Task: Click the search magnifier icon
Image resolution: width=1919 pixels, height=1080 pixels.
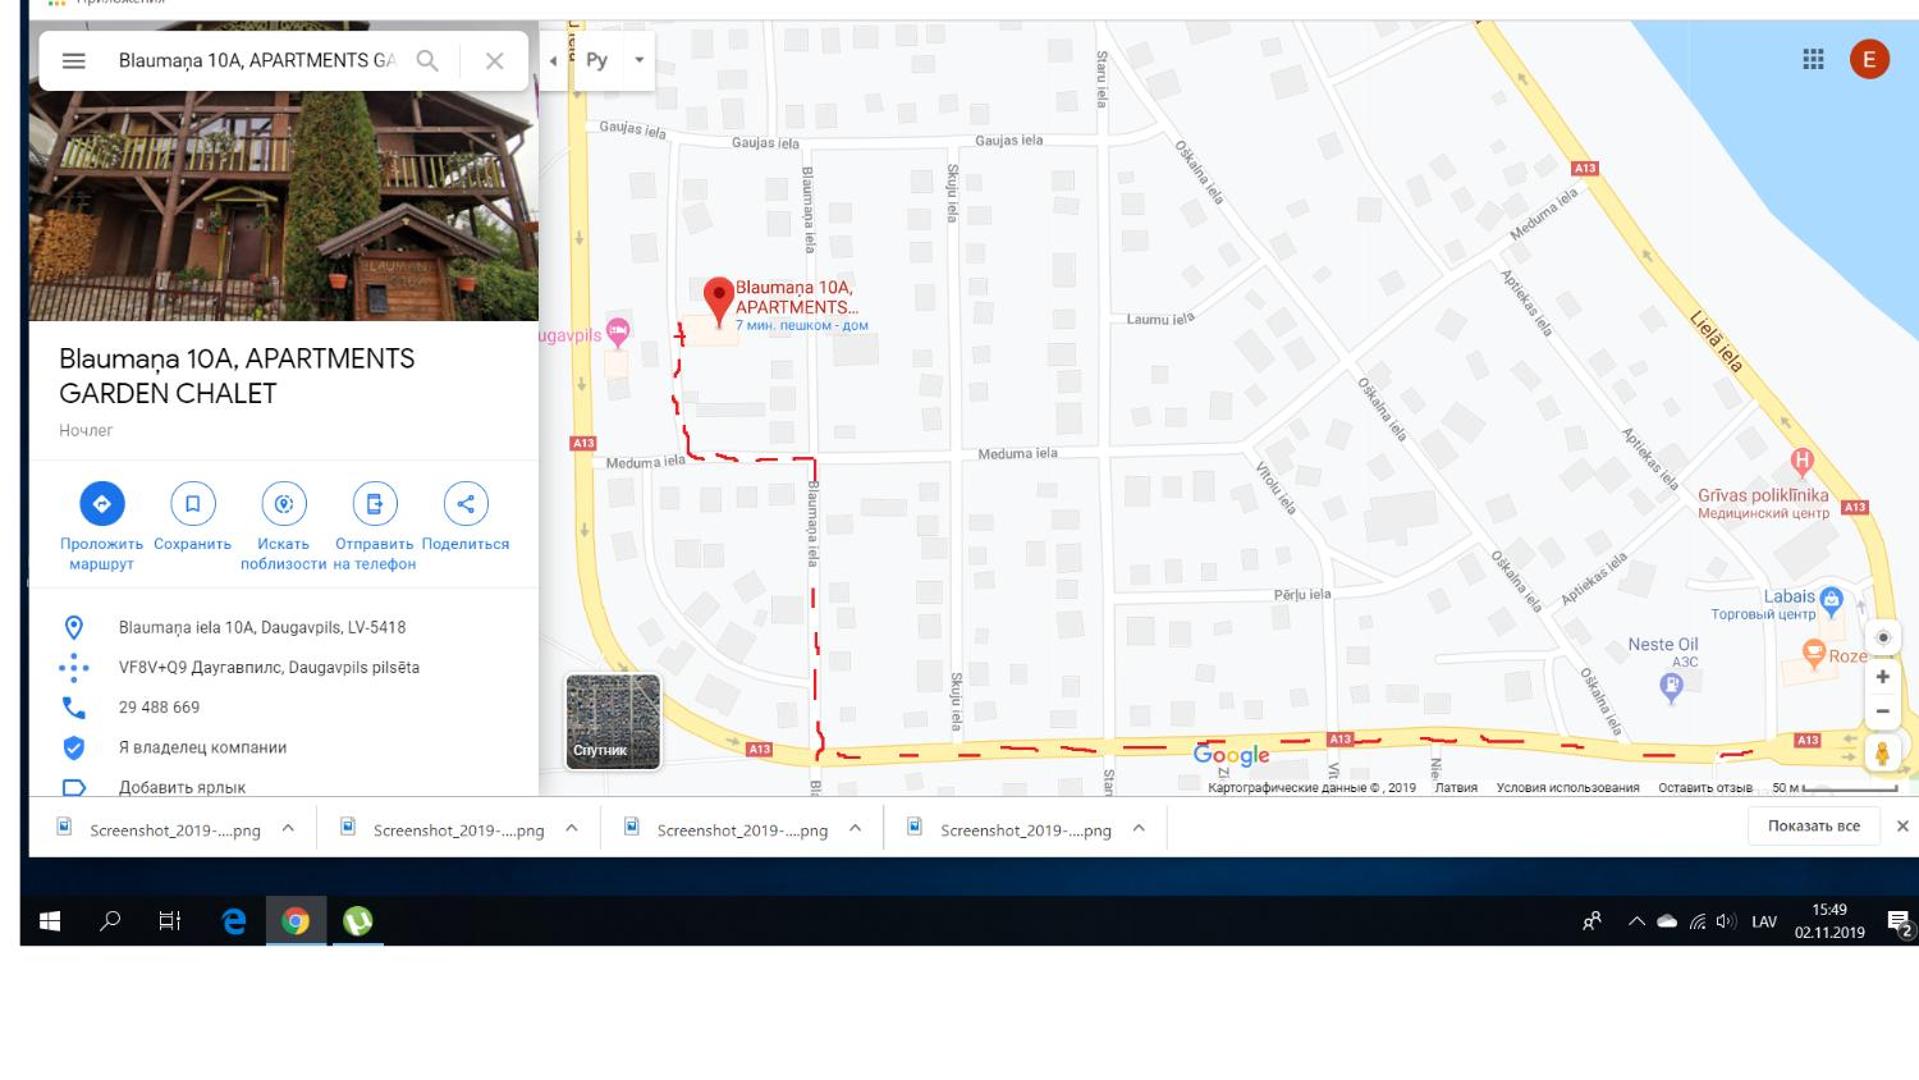Action: pos(427,61)
